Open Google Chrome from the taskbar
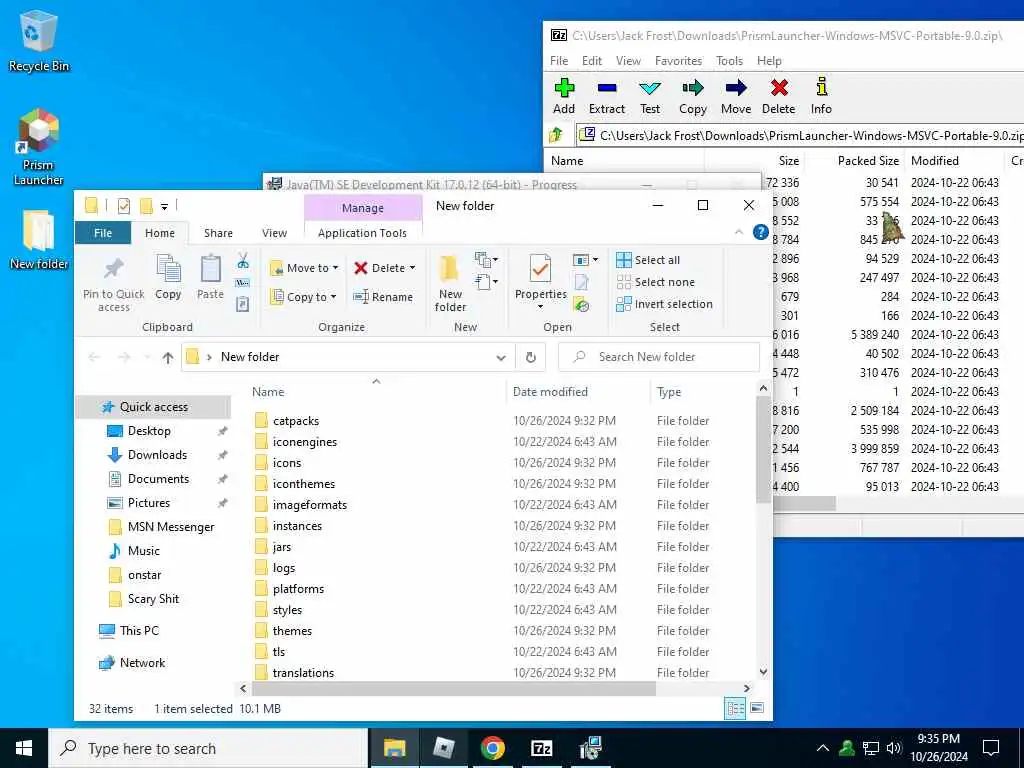The width and height of the screenshot is (1024, 768). click(x=492, y=748)
